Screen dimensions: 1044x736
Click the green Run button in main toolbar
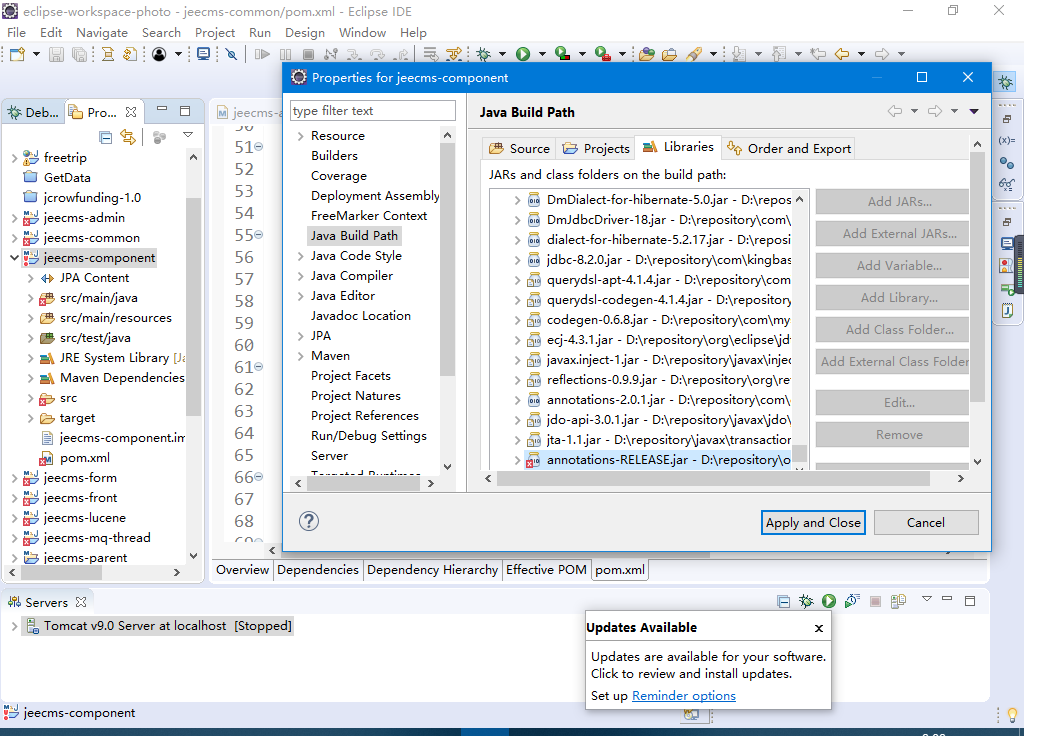coord(522,54)
